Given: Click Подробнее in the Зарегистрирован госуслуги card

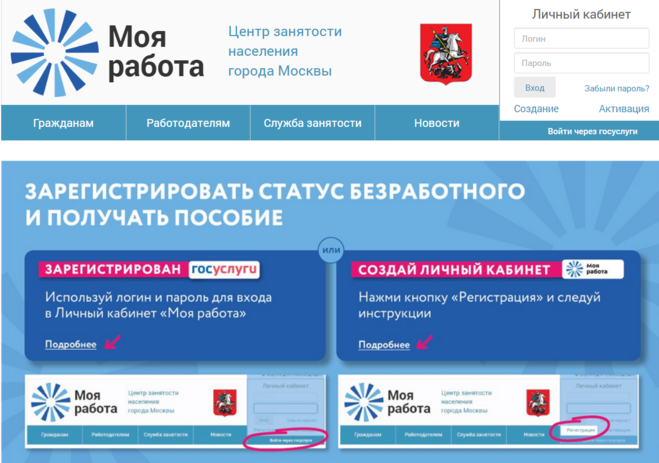Looking at the screenshot, I should pyautogui.click(x=71, y=344).
